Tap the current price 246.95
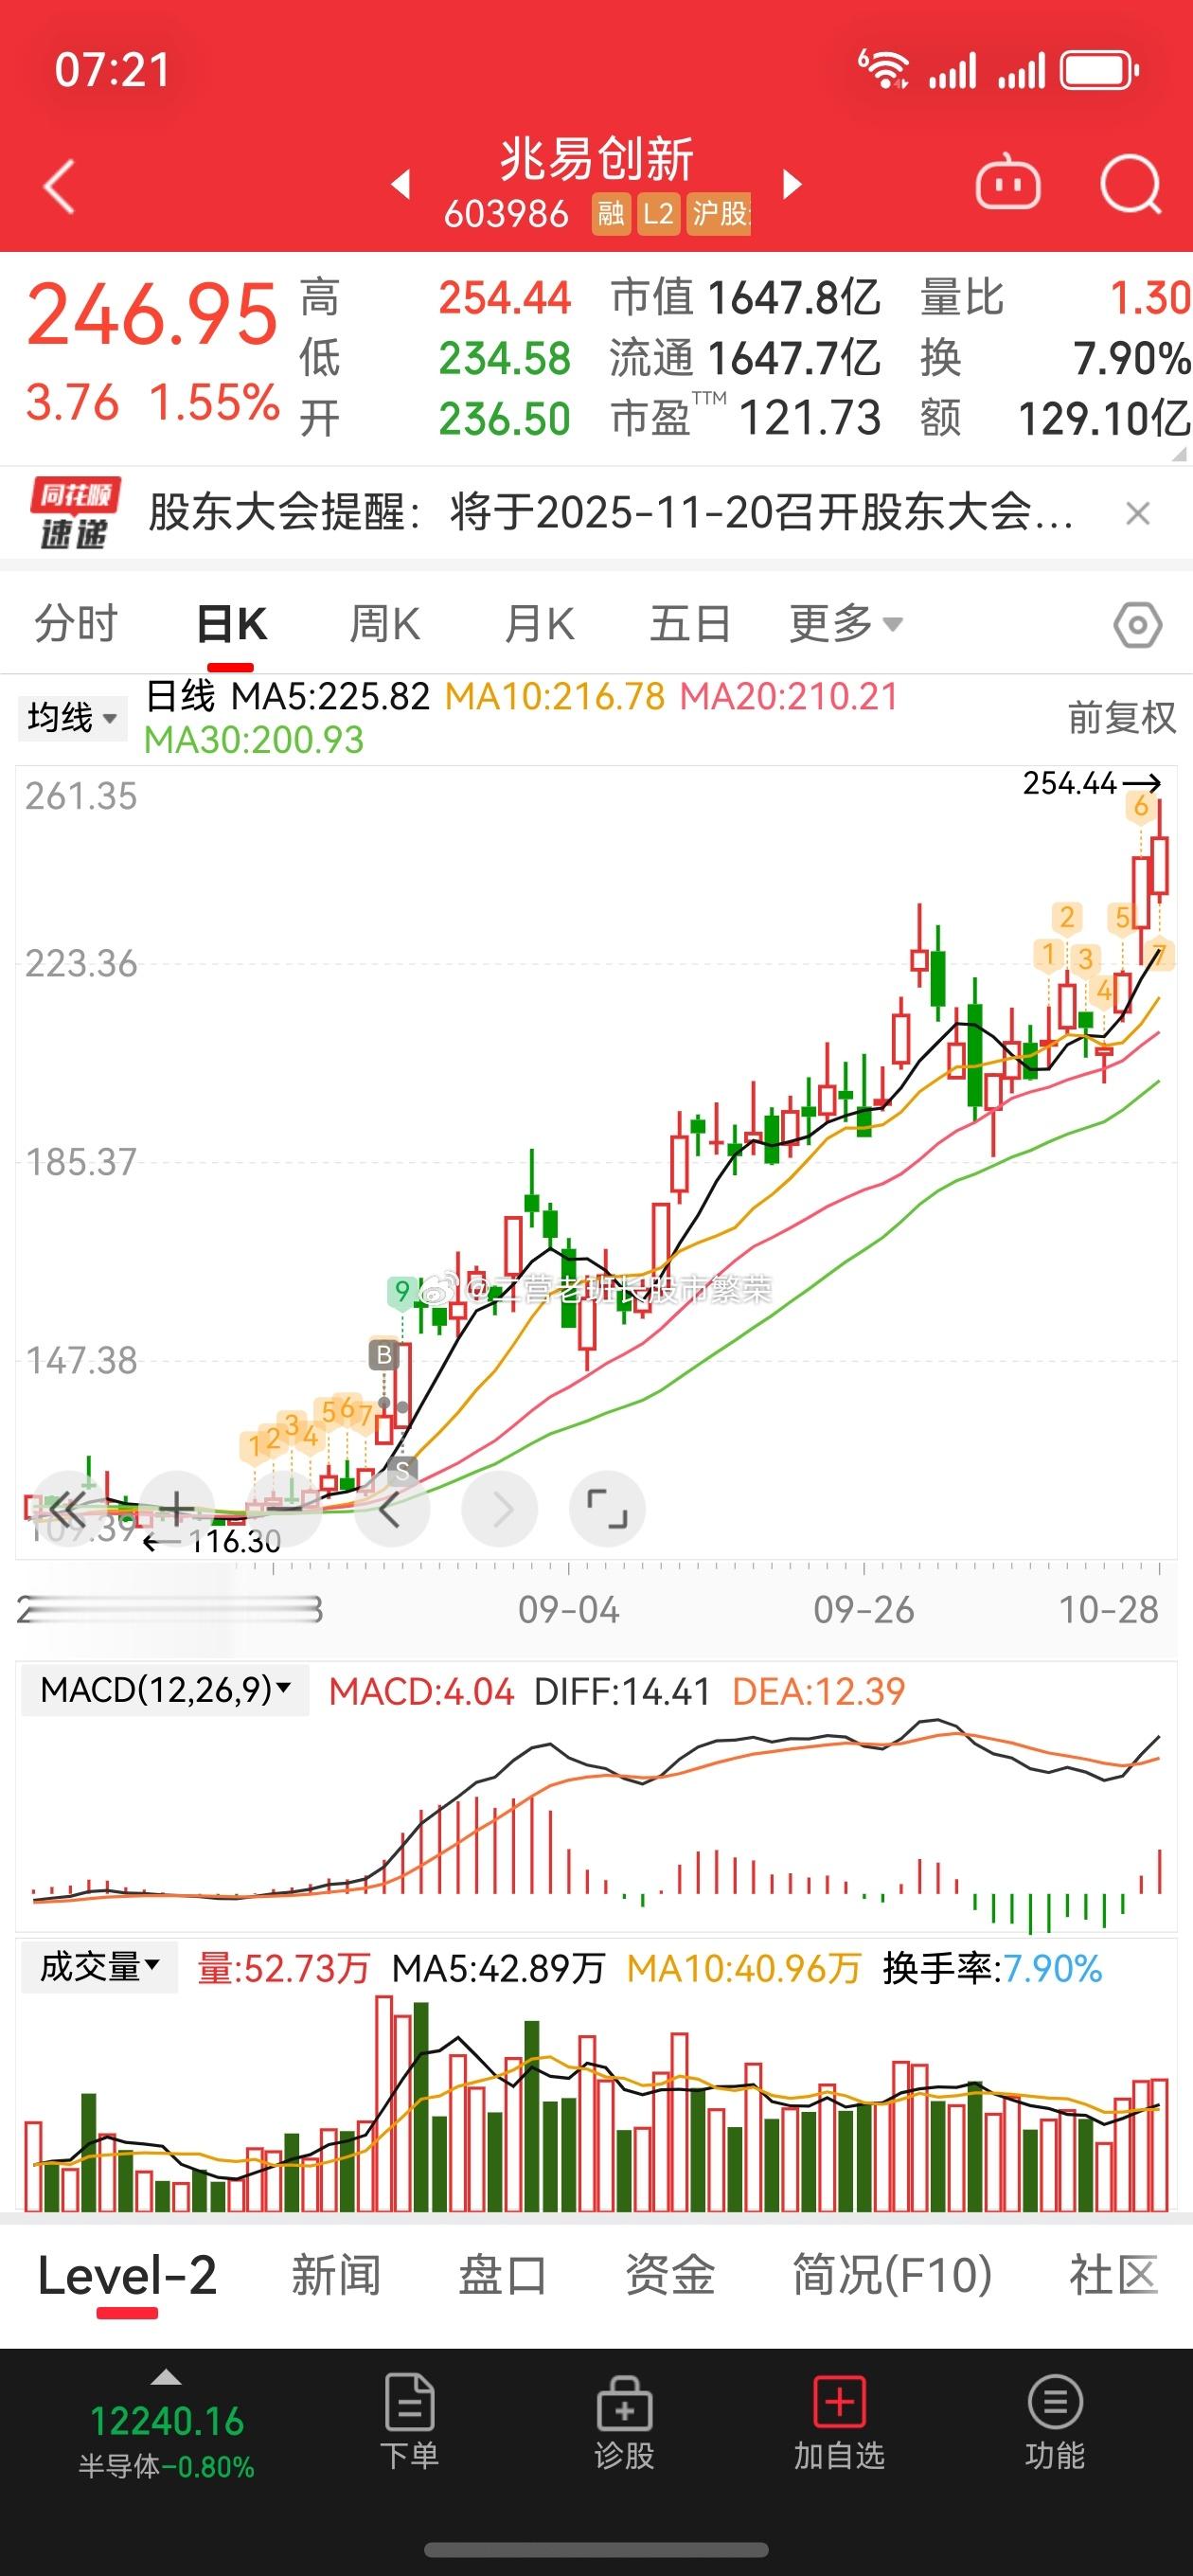 (151, 315)
